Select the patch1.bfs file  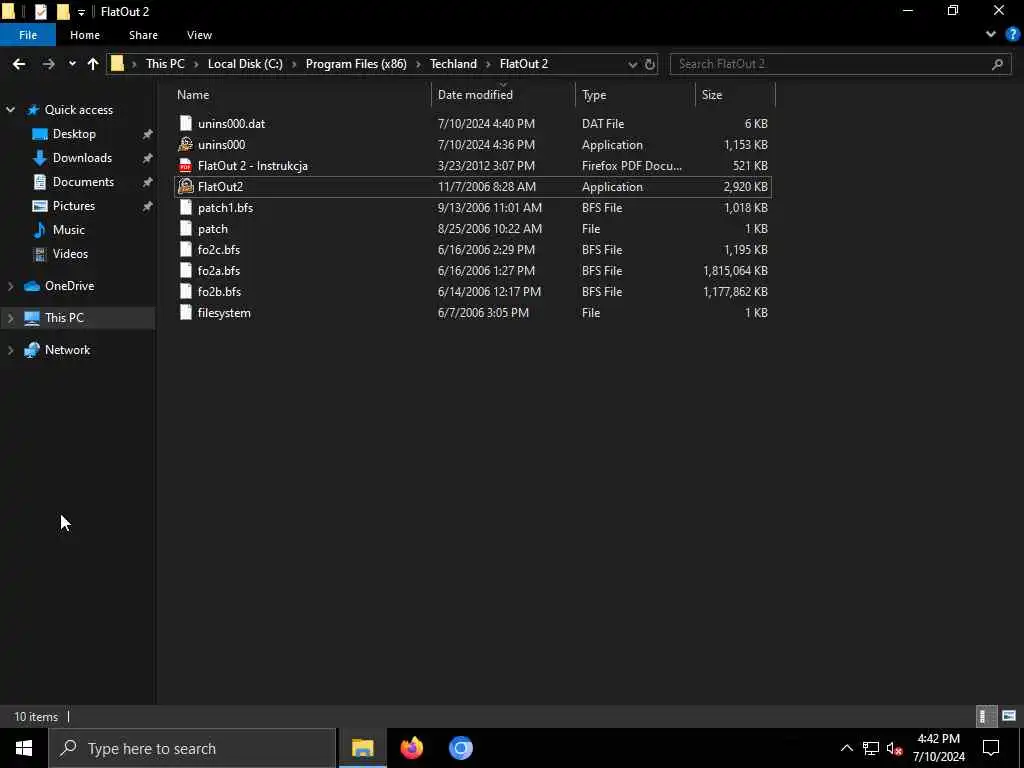[x=225, y=208]
